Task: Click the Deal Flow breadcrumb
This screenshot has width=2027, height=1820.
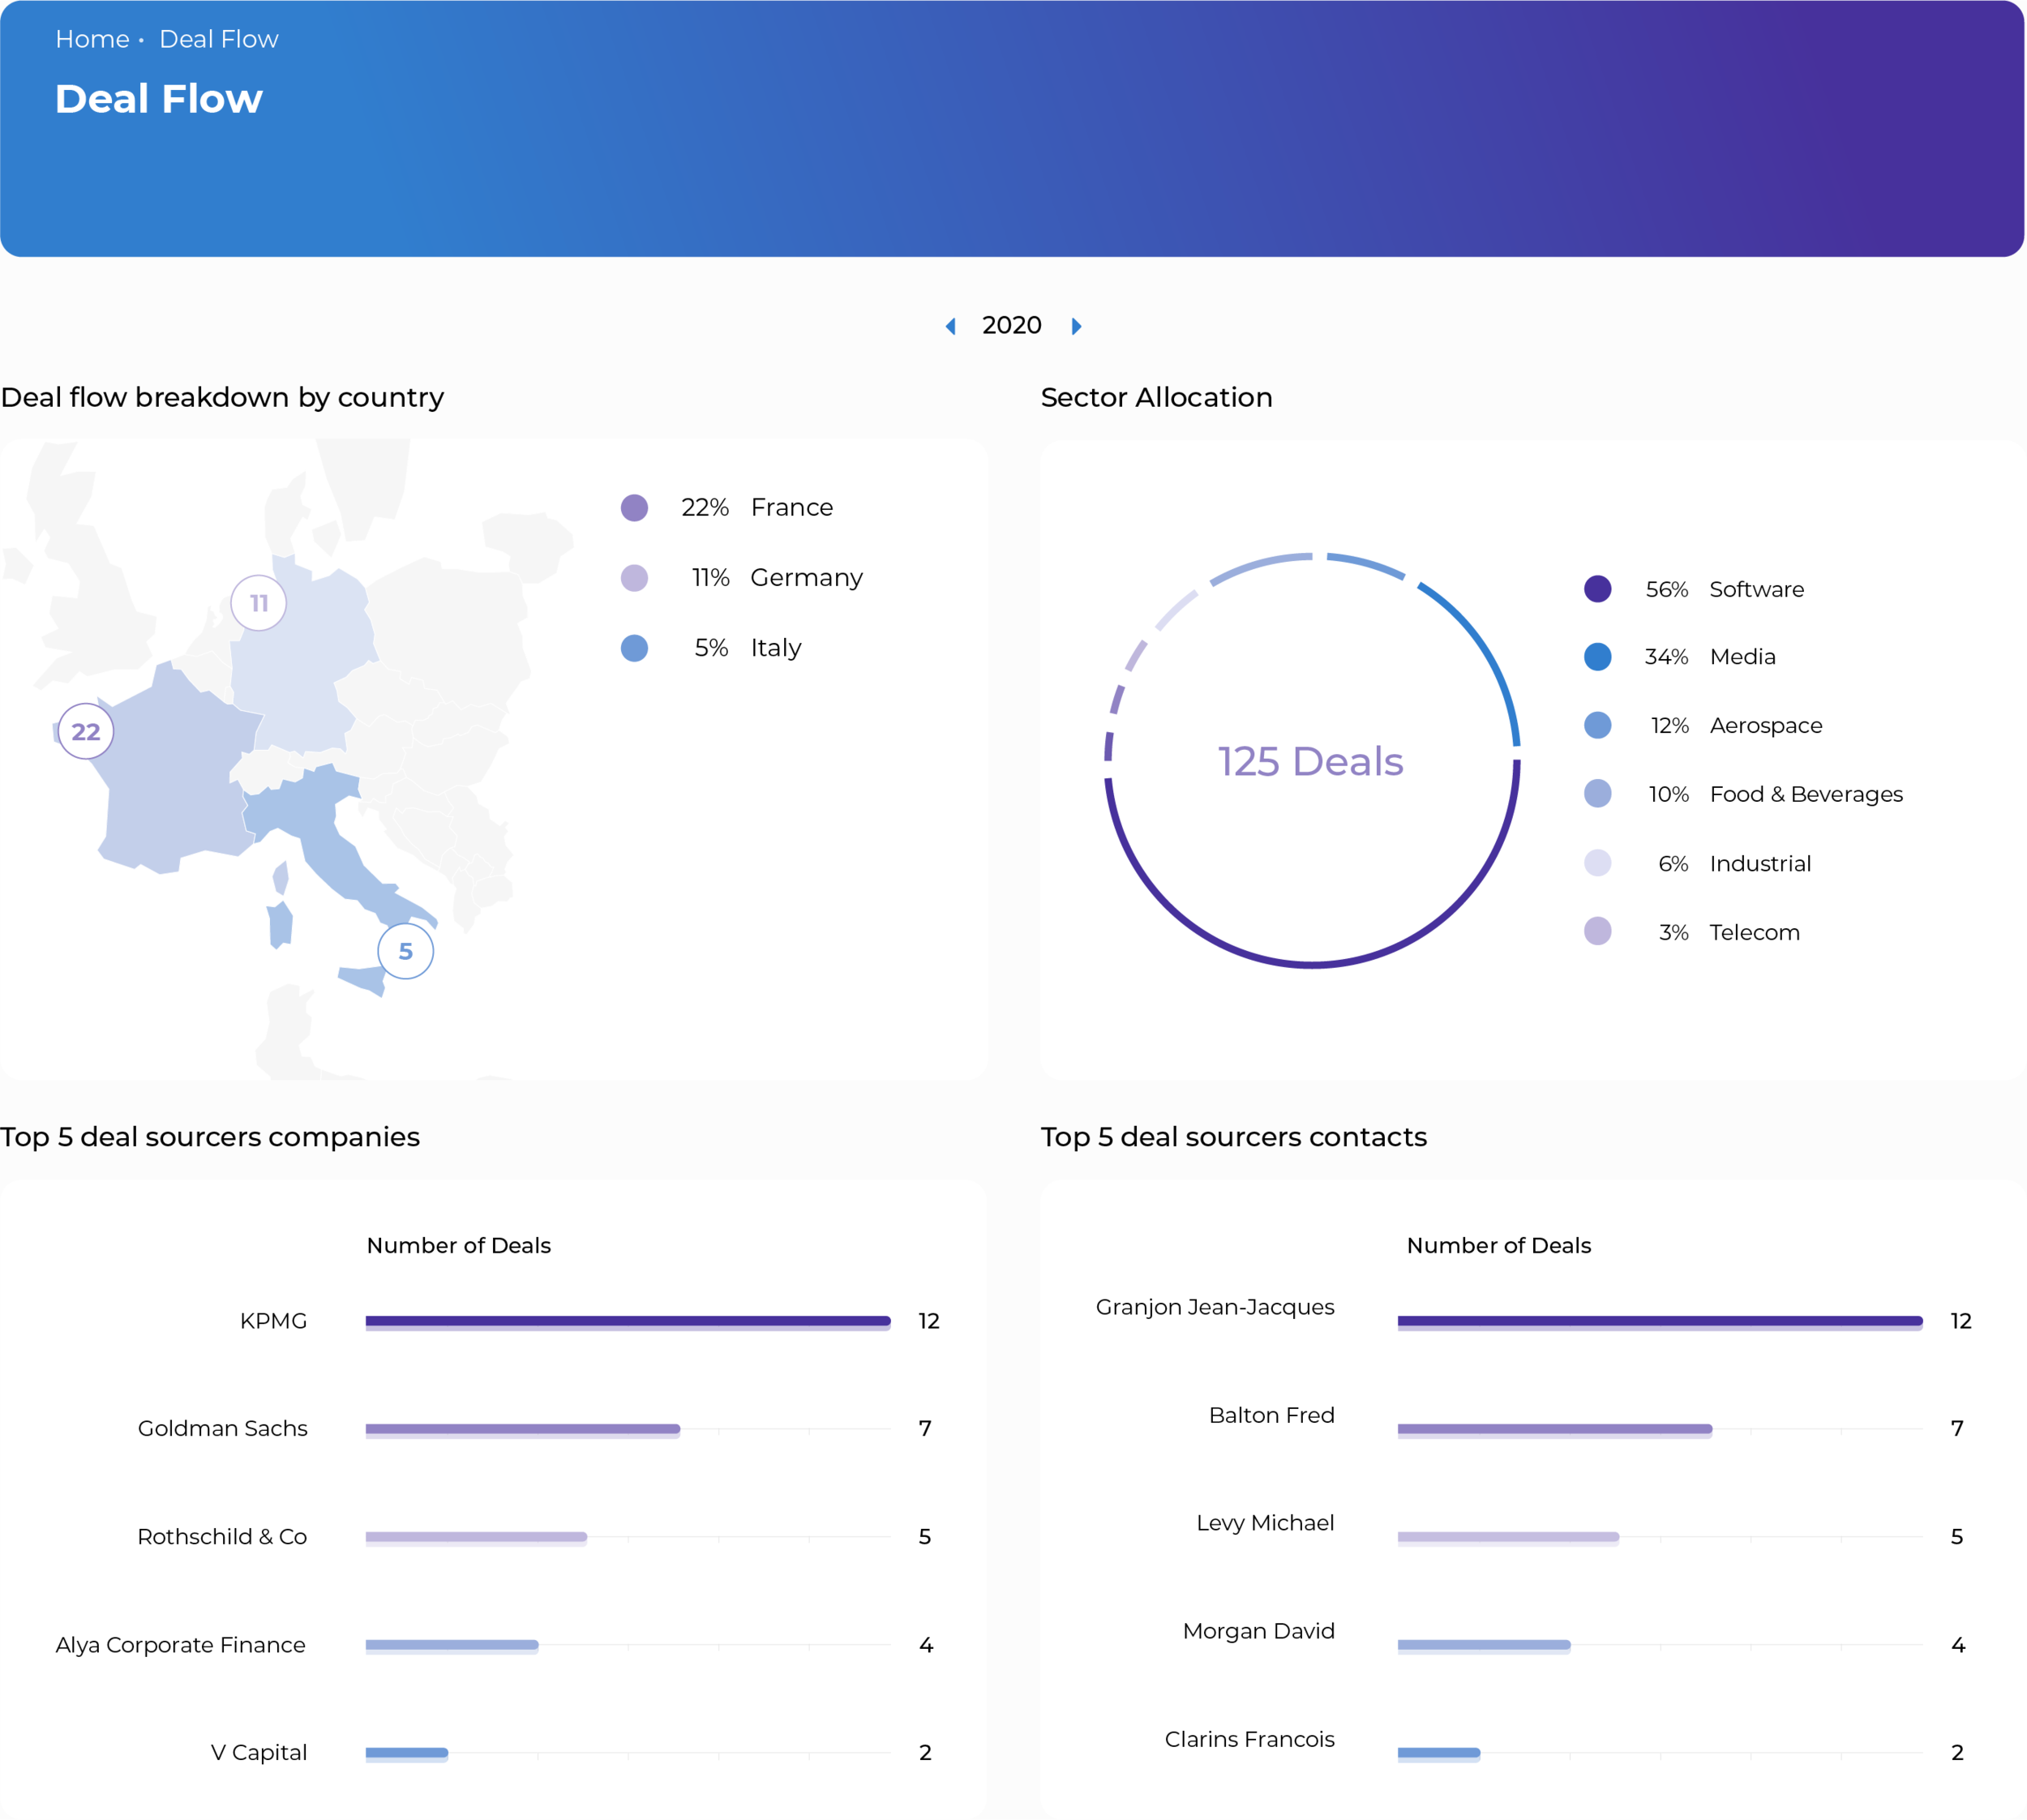Action: pos(219,39)
